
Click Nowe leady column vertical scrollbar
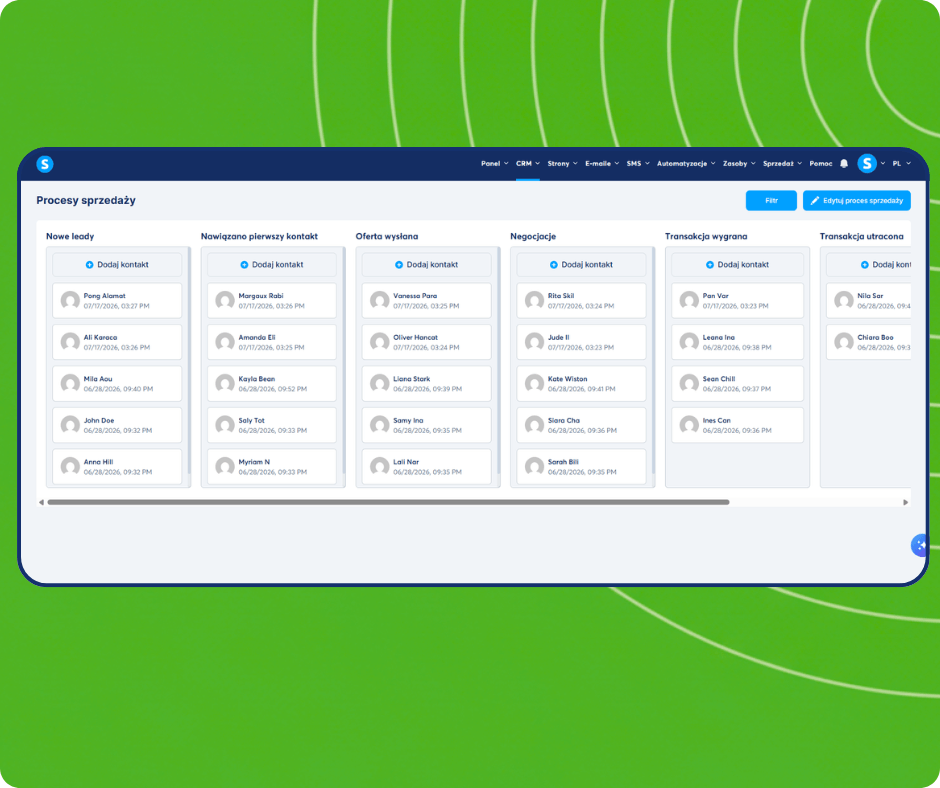189,360
